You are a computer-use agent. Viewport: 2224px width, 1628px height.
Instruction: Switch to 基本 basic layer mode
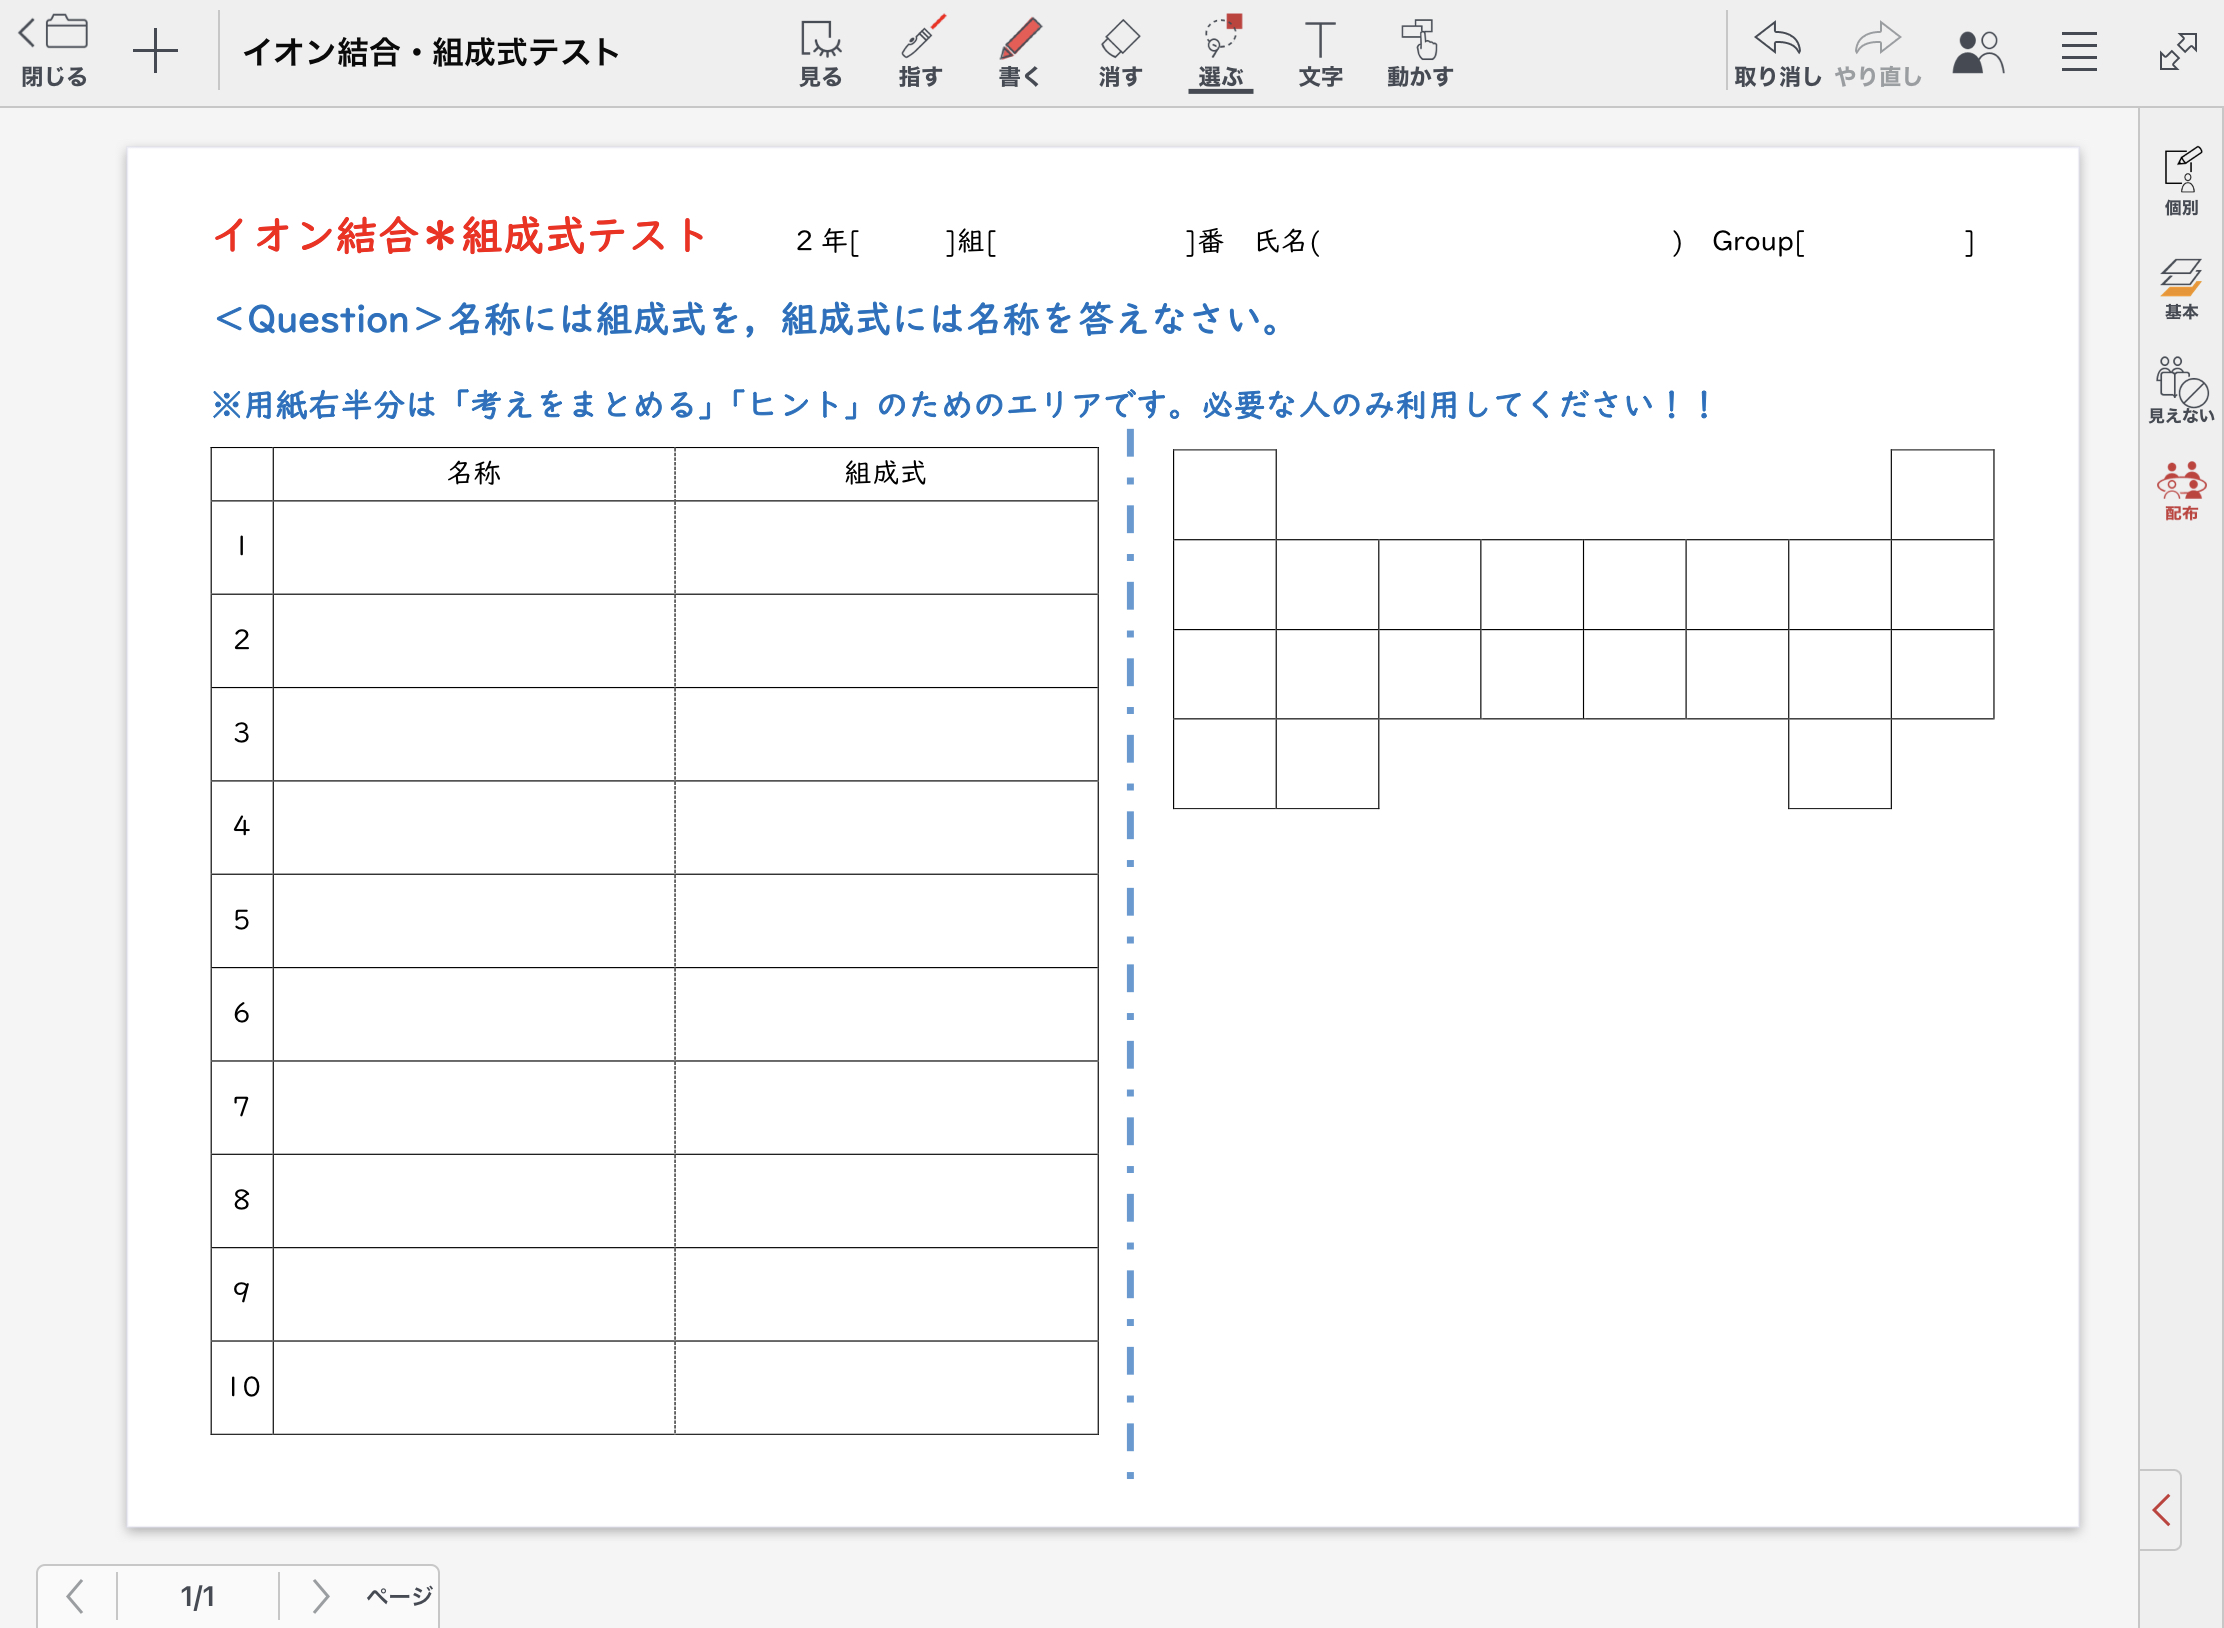coord(2181,288)
